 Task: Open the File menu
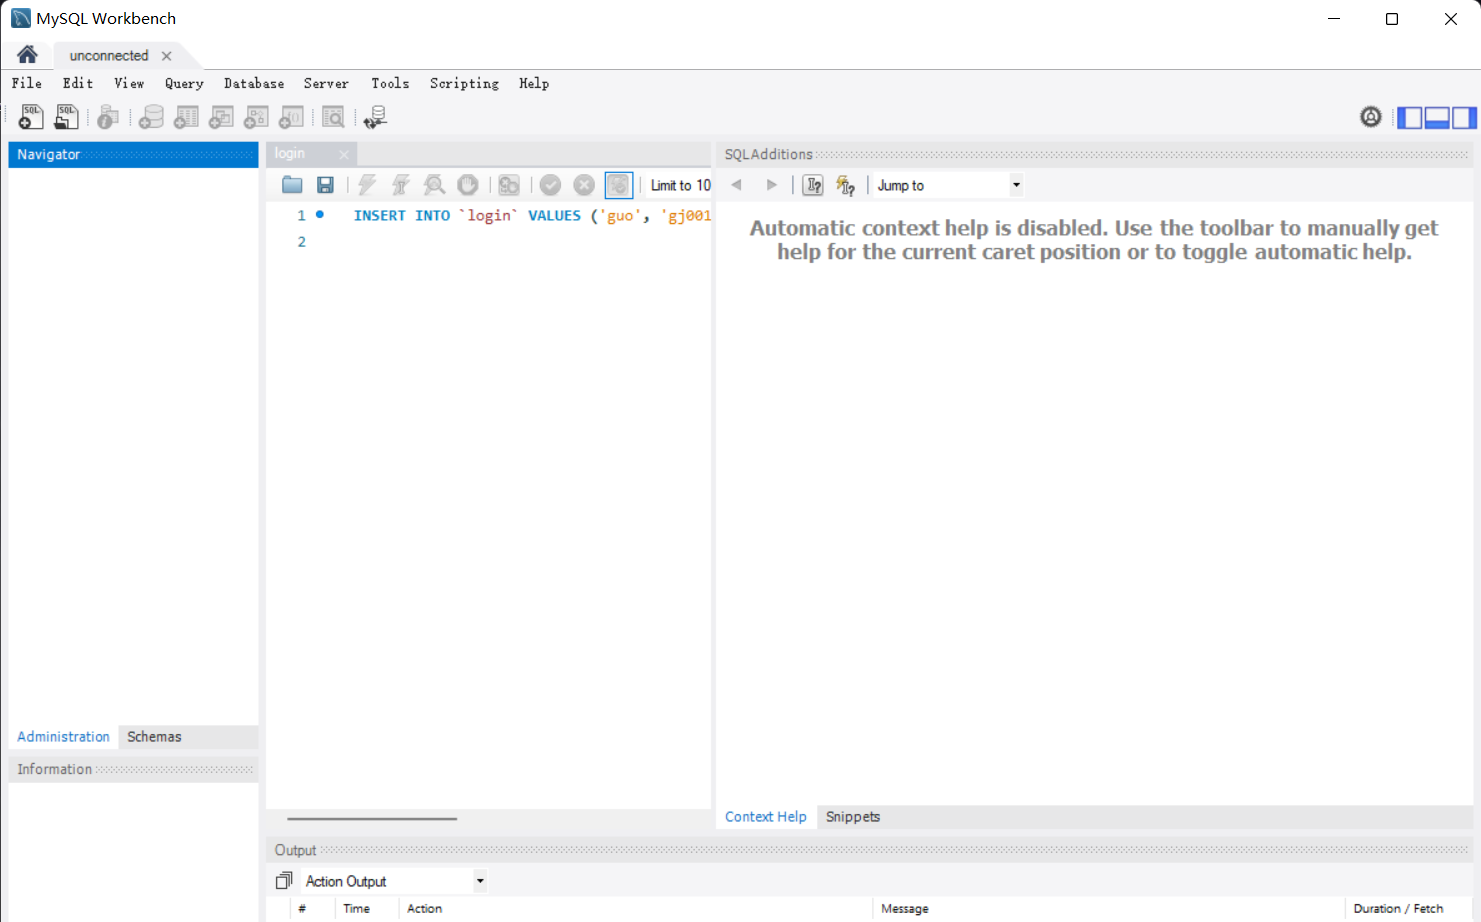pyautogui.click(x=27, y=83)
